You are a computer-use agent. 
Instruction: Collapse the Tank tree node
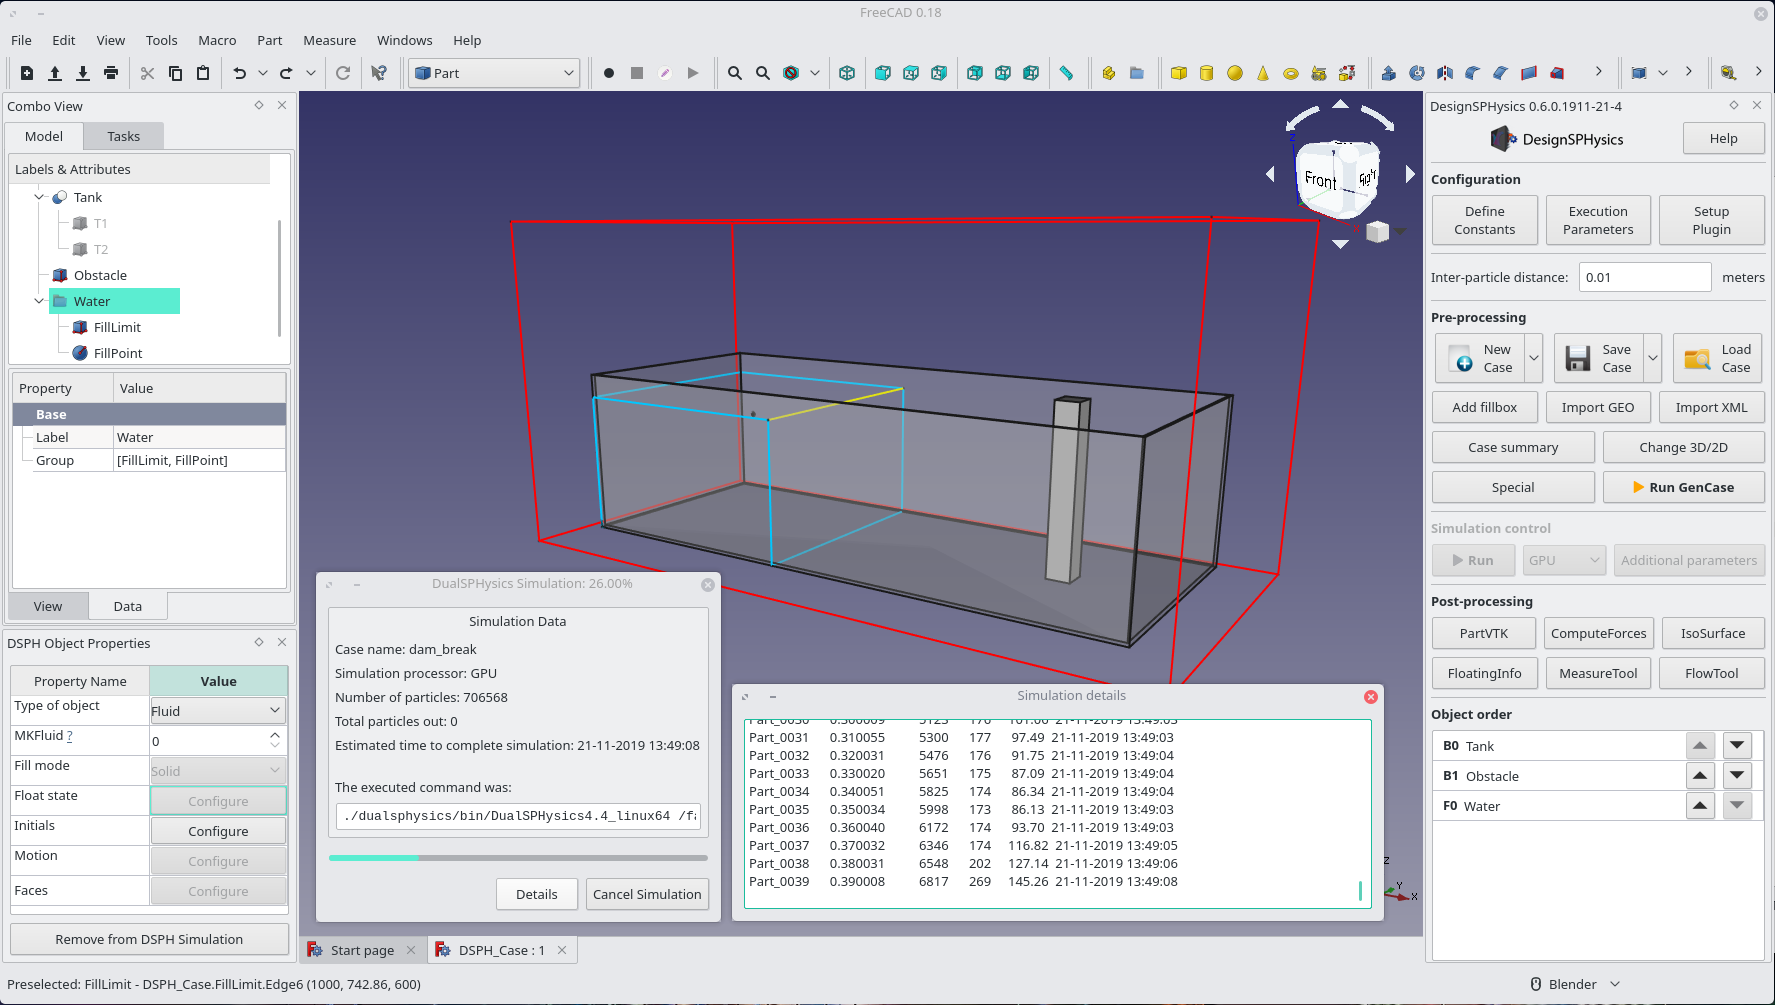click(x=39, y=197)
